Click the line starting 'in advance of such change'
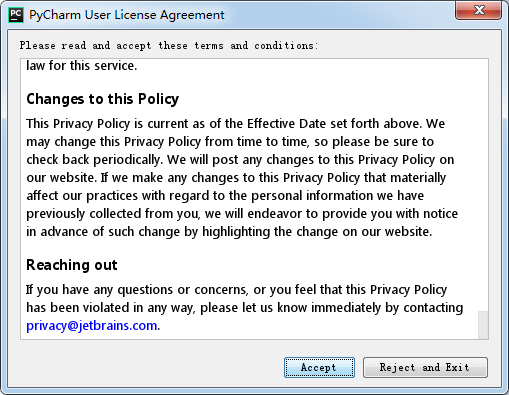This screenshot has height=395, width=509. [x=229, y=232]
